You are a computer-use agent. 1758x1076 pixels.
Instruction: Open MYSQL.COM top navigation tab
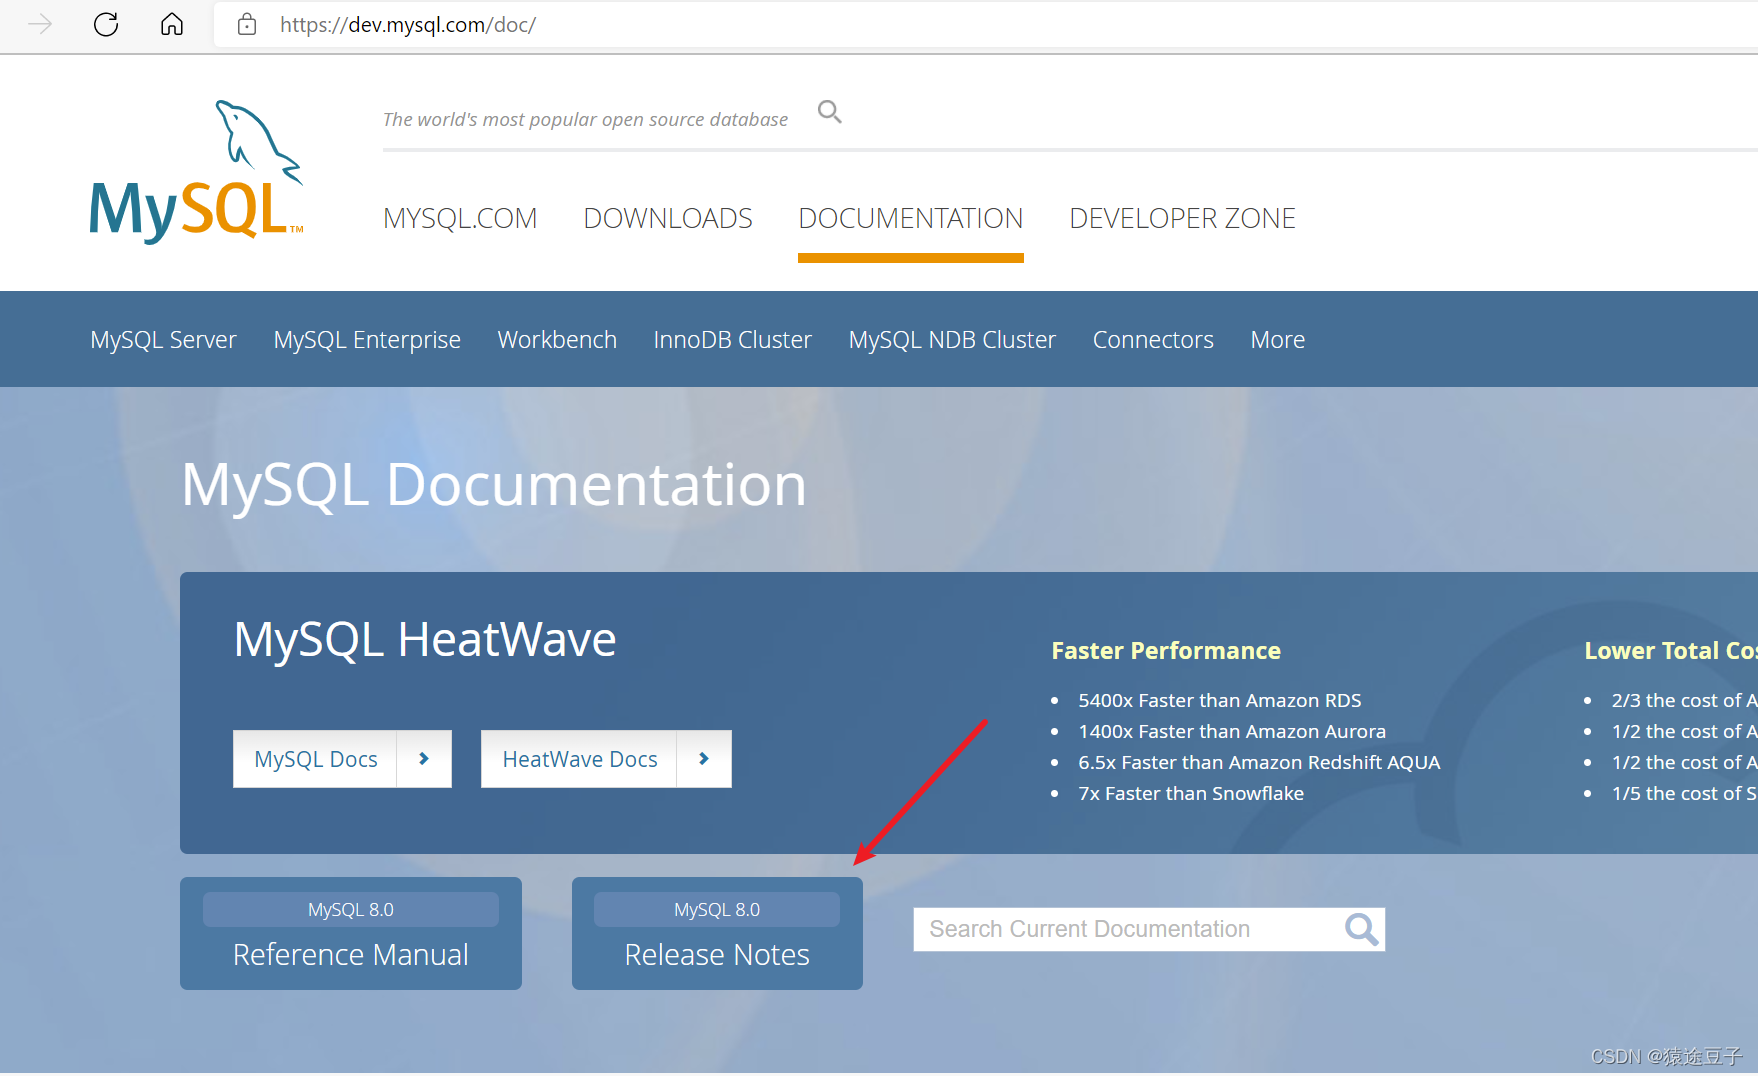[460, 218]
